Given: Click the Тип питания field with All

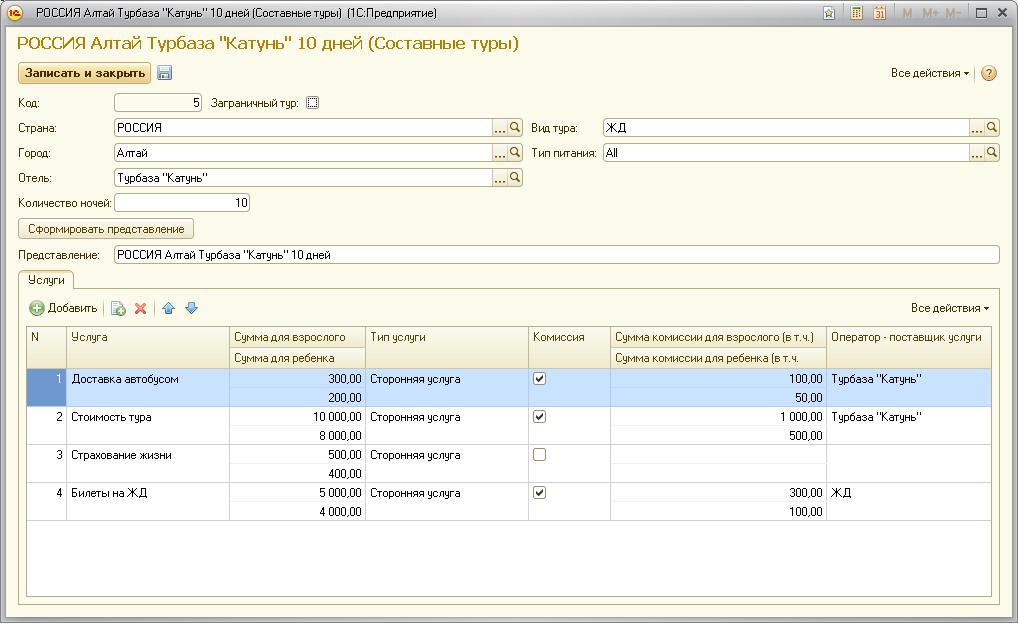Looking at the screenshot, I should point(786,153).
